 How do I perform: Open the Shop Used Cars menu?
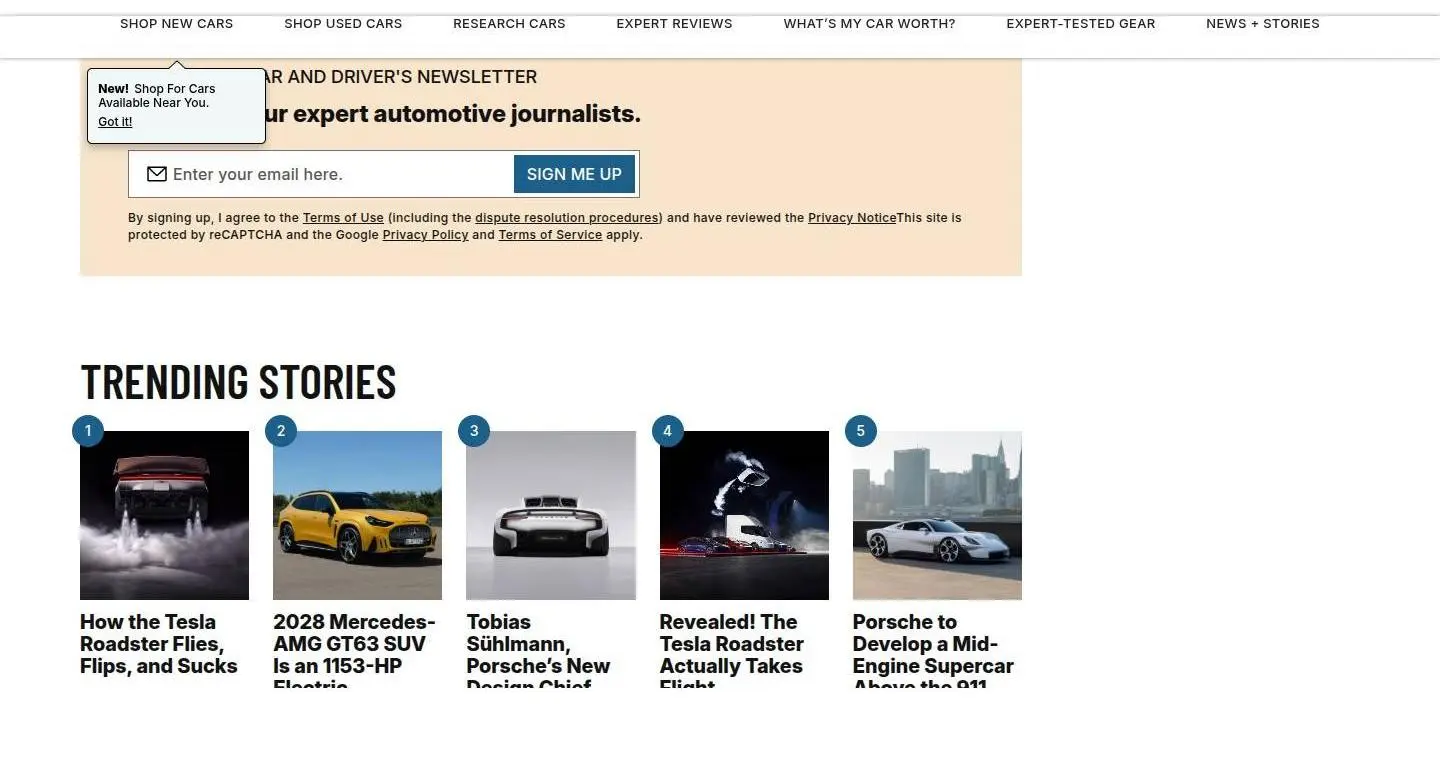343,23
